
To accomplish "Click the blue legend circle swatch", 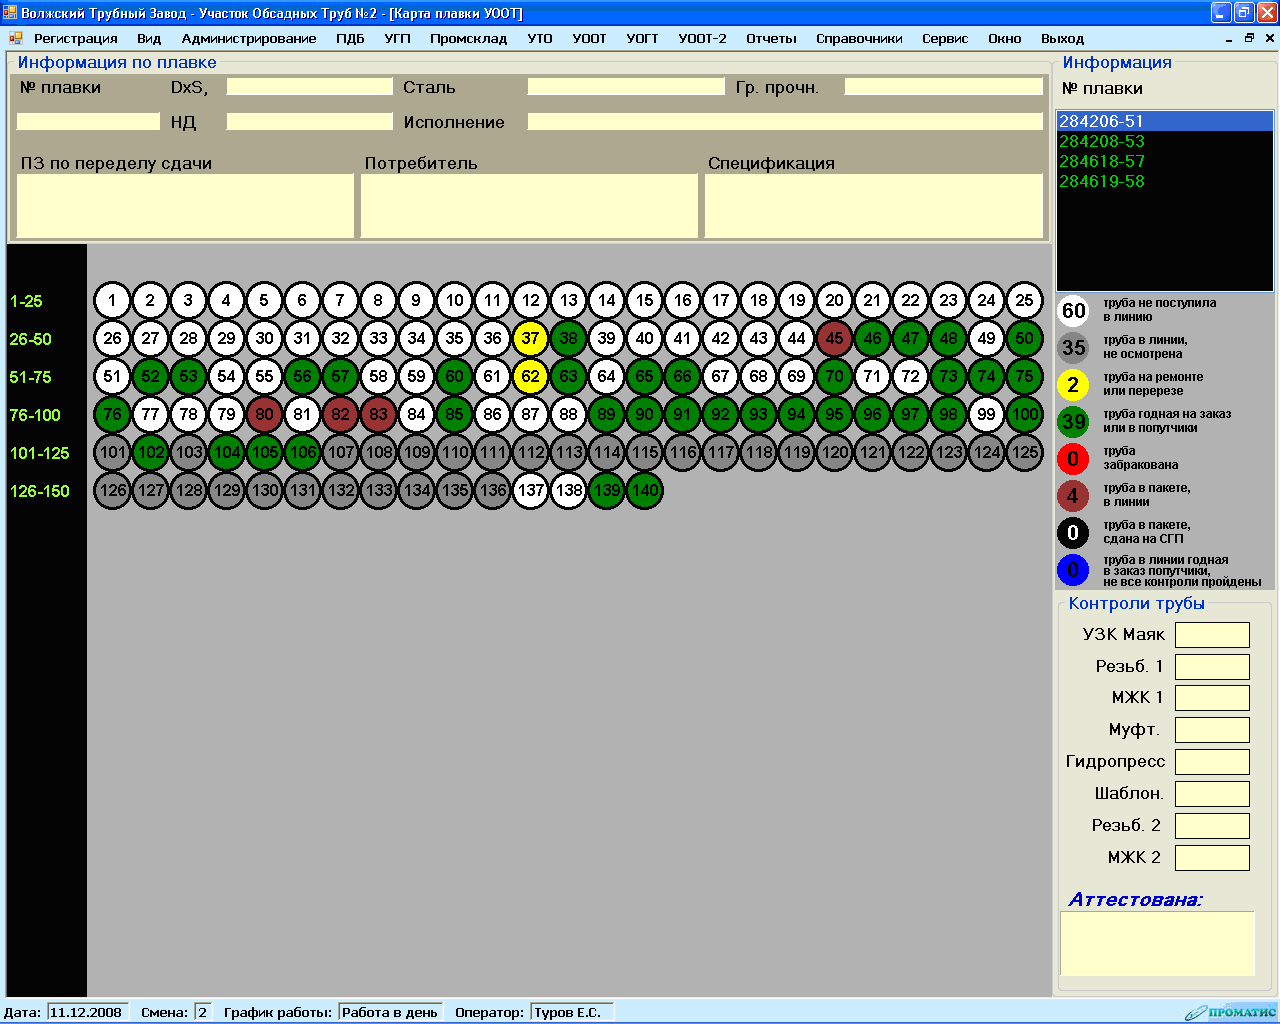I will click(1073, 570).
